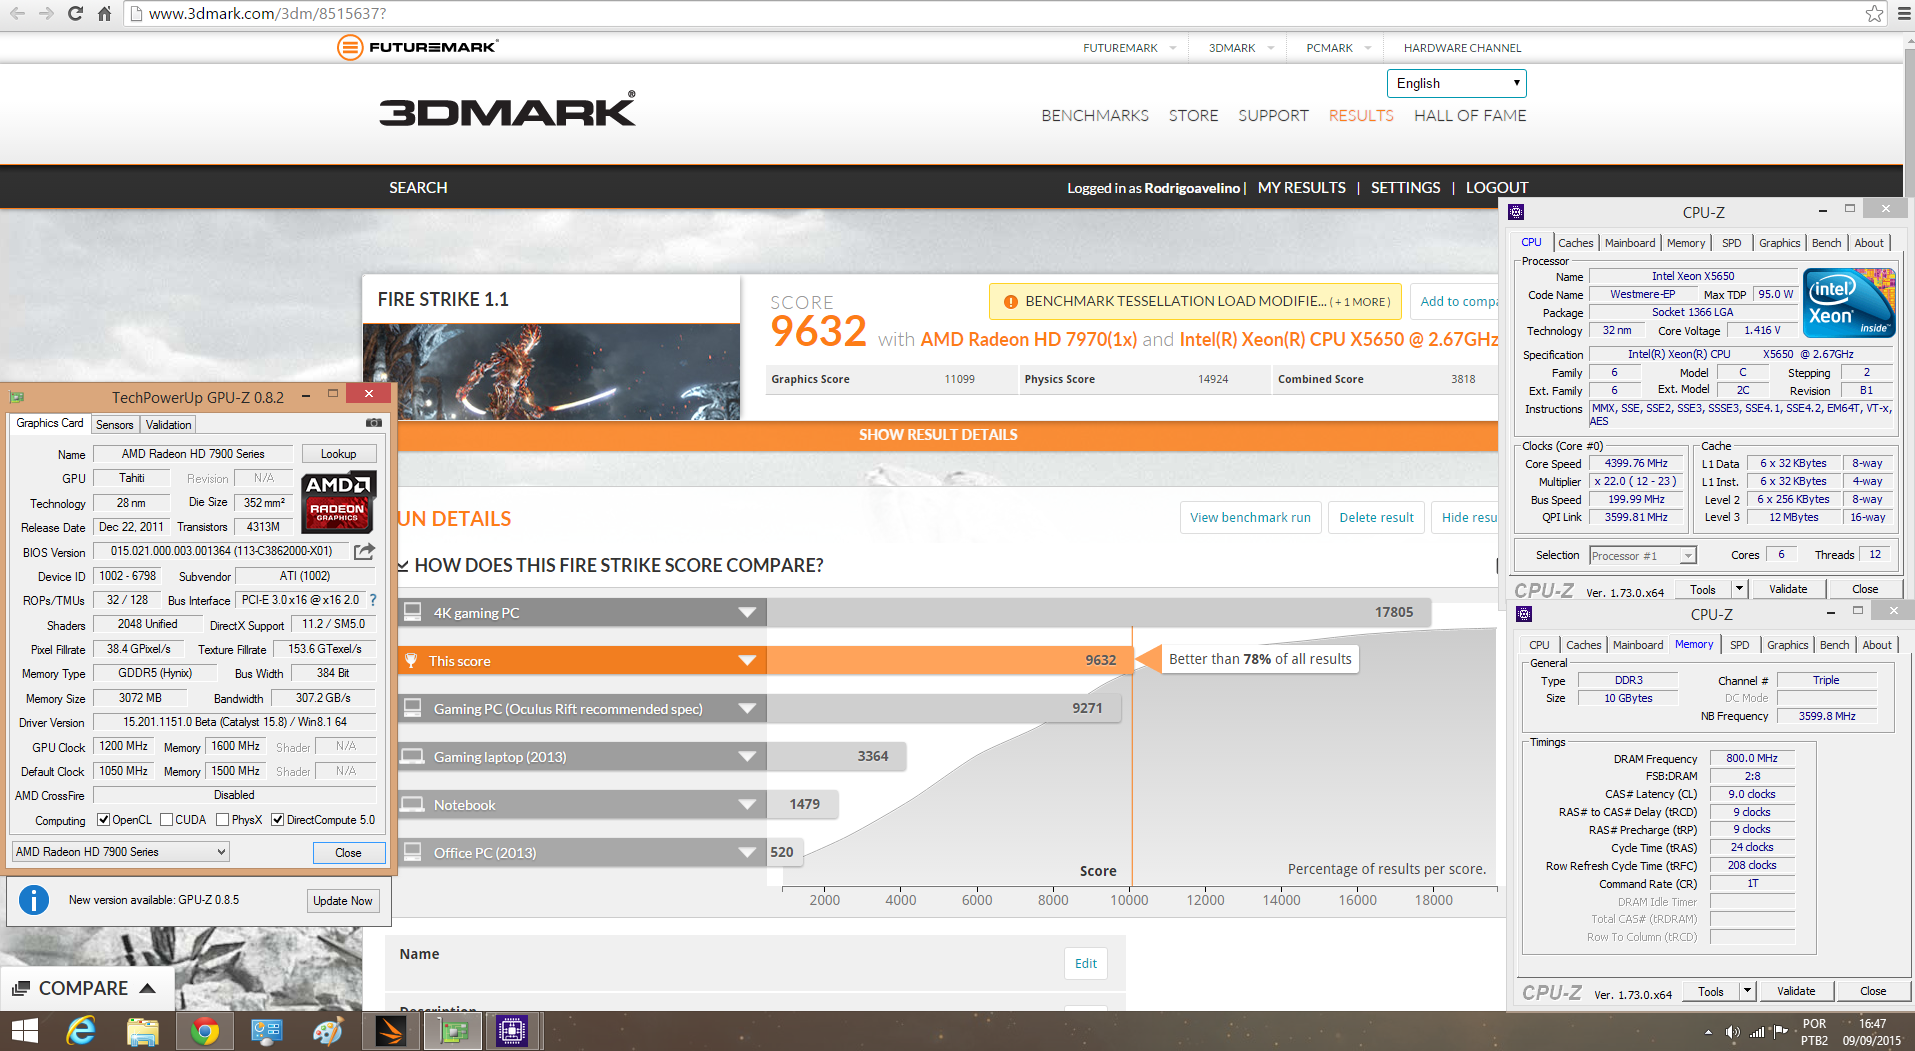Click the bus interface question mark in GPU-Z
The height and width of the screenshot is (1051, 1915).
373,600
